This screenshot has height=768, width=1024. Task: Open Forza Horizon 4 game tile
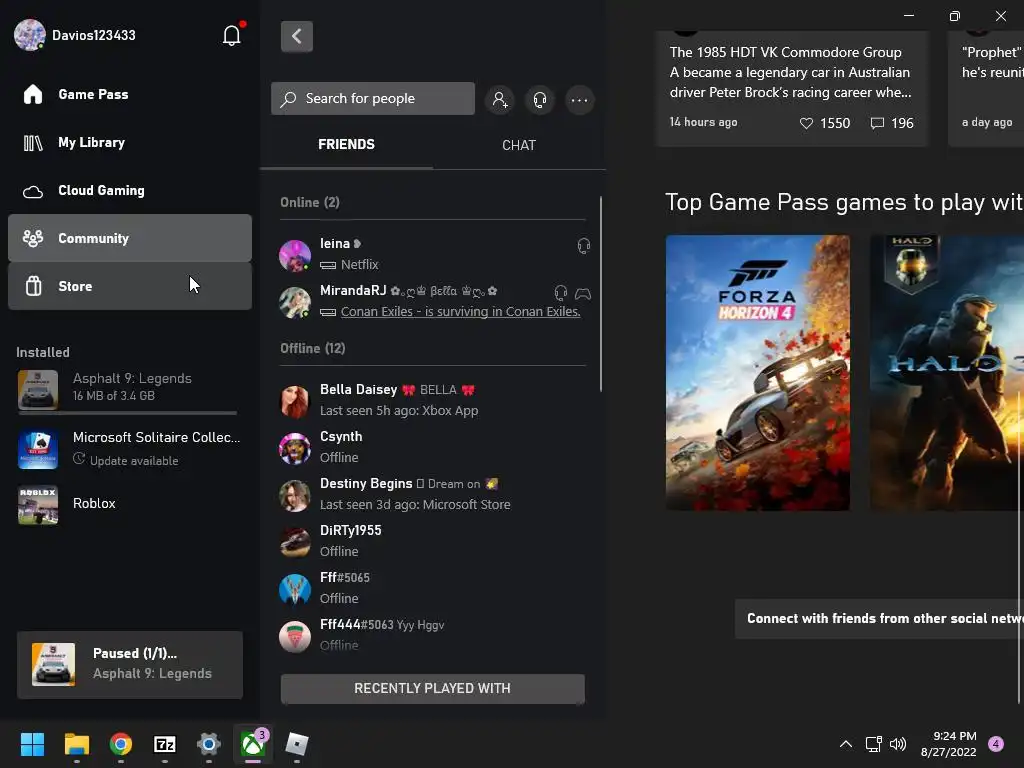pos(758,372)
